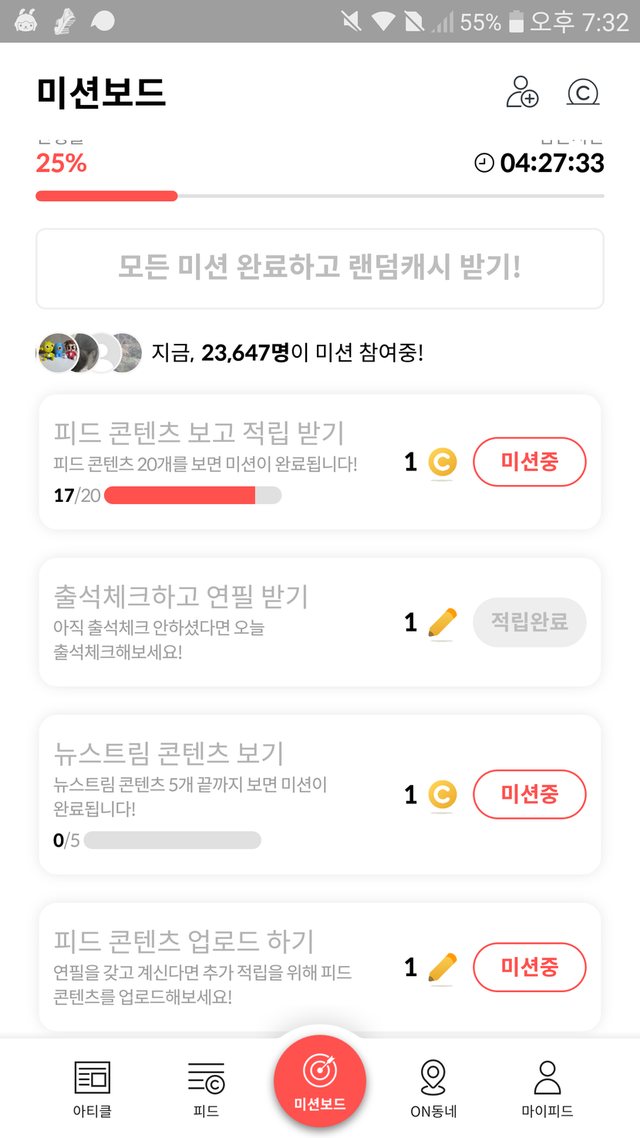This screenshot has width=640, height=1138.
Task: Tap the clock icon beside the countdown
Action: coord(484,162)
